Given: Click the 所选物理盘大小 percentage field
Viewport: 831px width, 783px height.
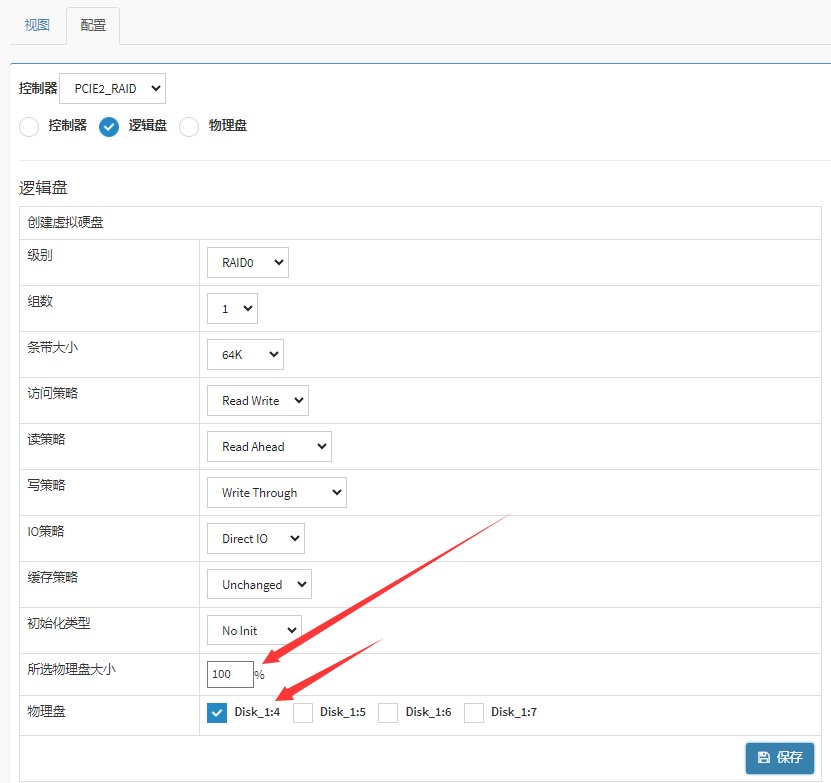Looking at the screenshot, I should (230, 674).
